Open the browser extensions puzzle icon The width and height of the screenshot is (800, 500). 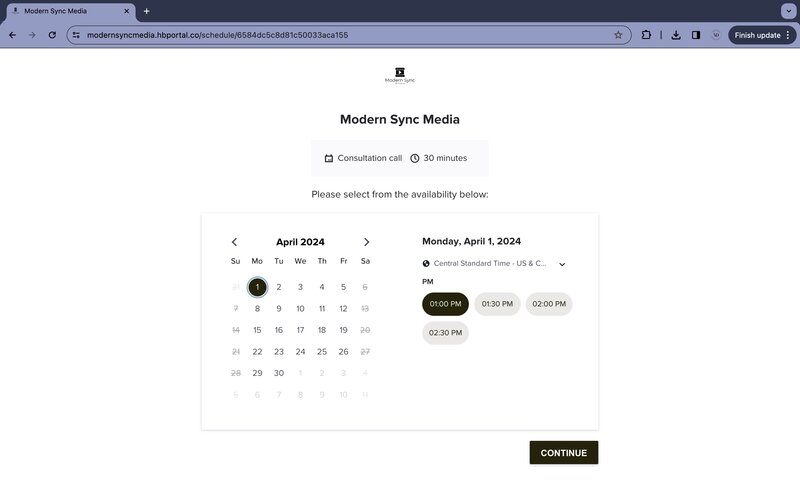pyautogui.click(x=646, y=35)
